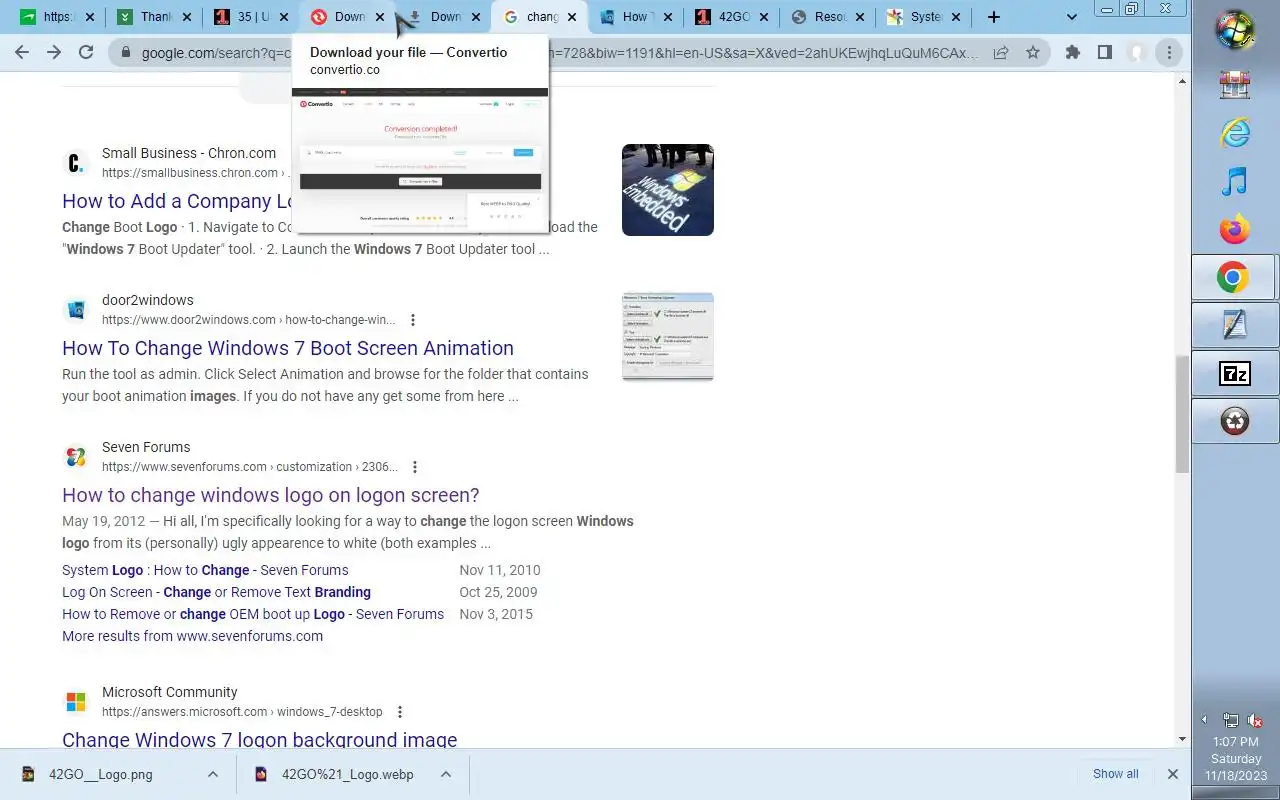This screenshot has width=1280, height=800.
Task: Show all downloads
Action: tap(1115, 774)
